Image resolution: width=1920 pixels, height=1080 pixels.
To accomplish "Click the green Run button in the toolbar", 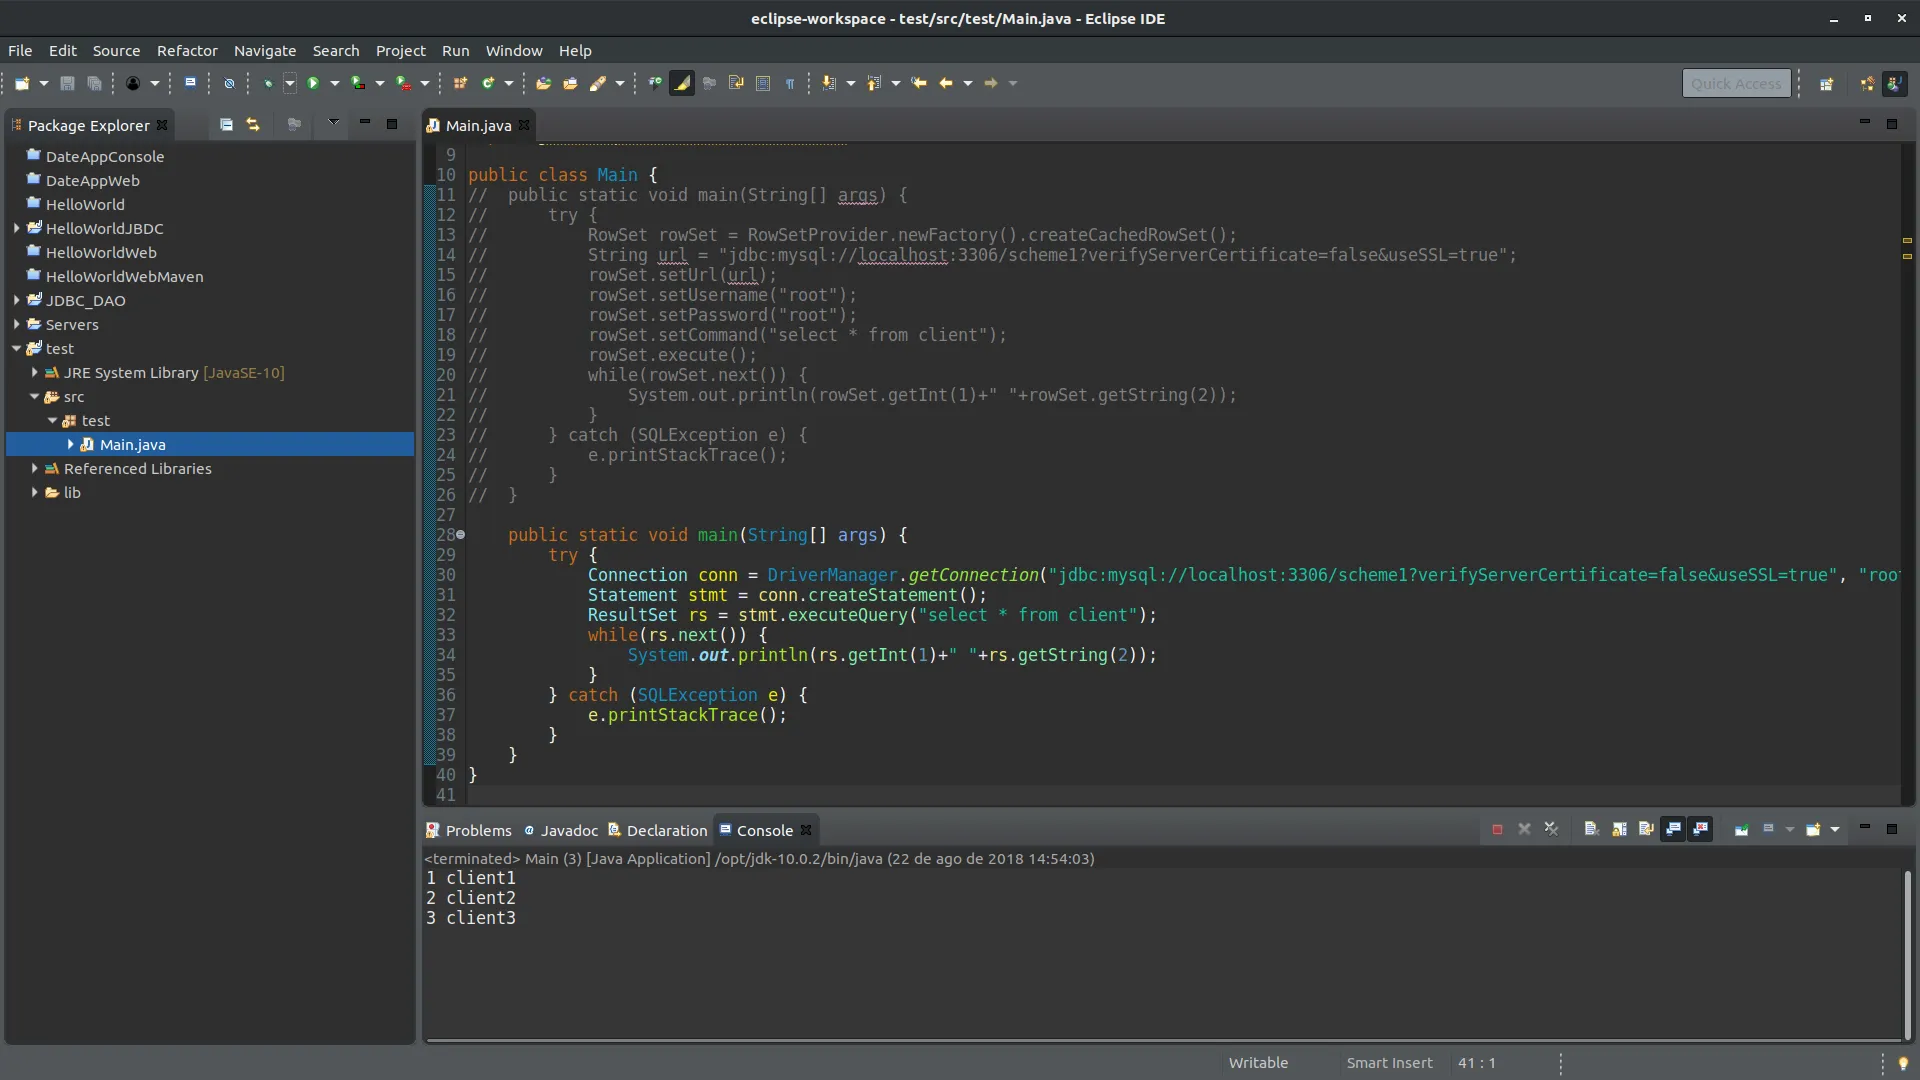I will pos(313,84).
